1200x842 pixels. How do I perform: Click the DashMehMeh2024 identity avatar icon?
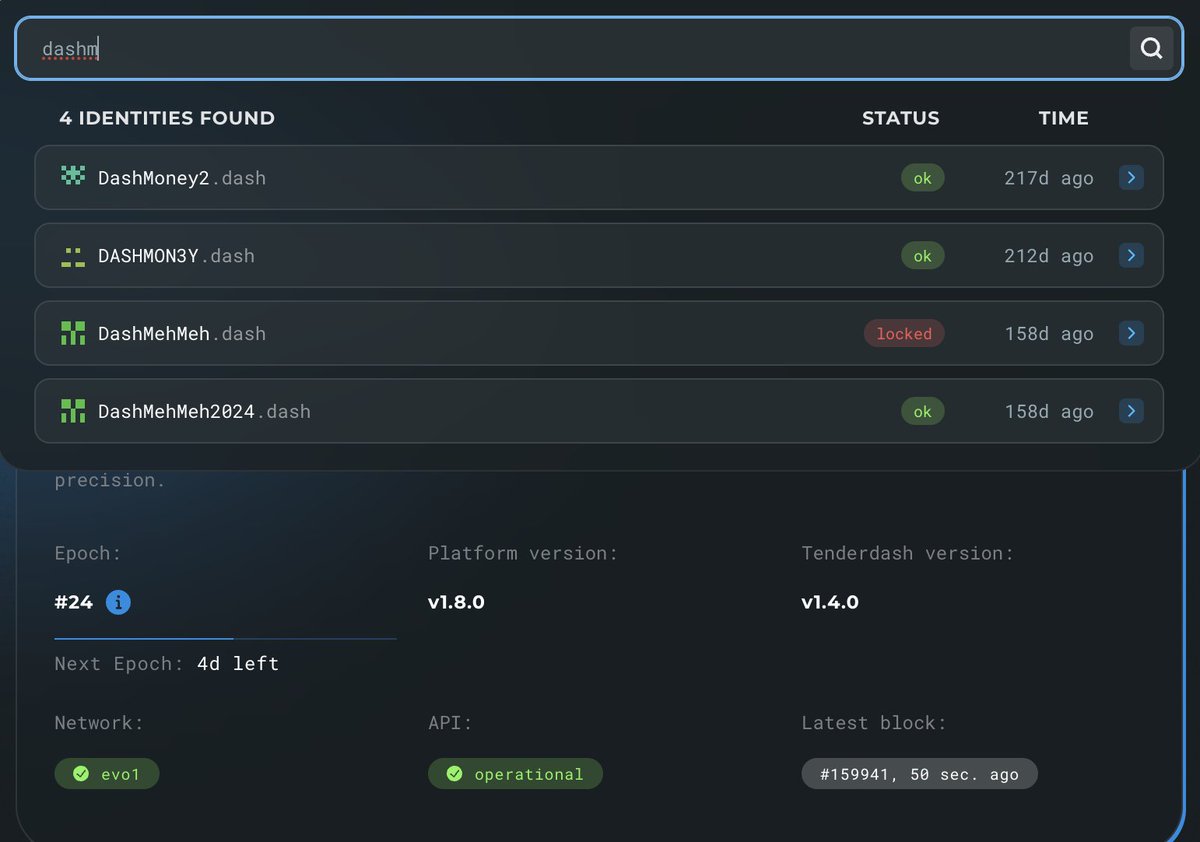pyautogui.click(x=73, y=411)
